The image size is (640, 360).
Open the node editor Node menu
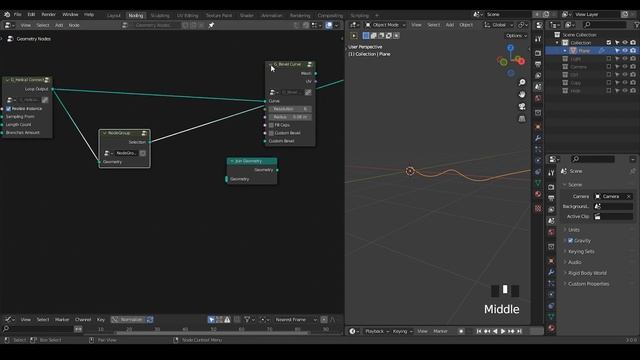(x=74, y=25)
